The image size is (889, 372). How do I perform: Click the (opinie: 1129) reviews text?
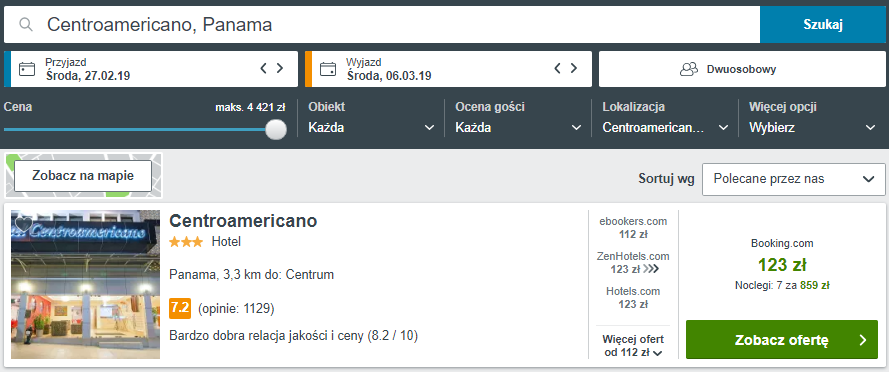pyautogui.click(x=236, y=309)
